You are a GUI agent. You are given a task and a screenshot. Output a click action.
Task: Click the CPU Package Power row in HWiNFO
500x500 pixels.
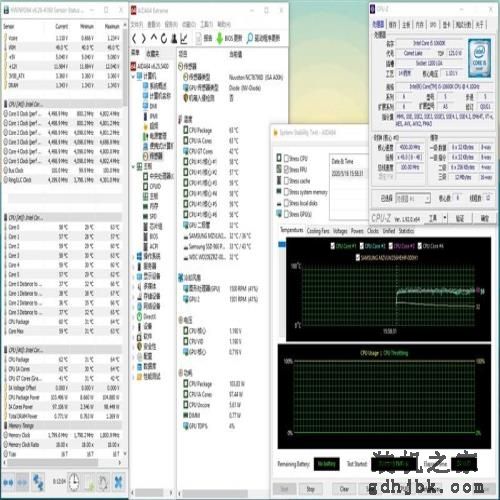click(x=62, y=397)
